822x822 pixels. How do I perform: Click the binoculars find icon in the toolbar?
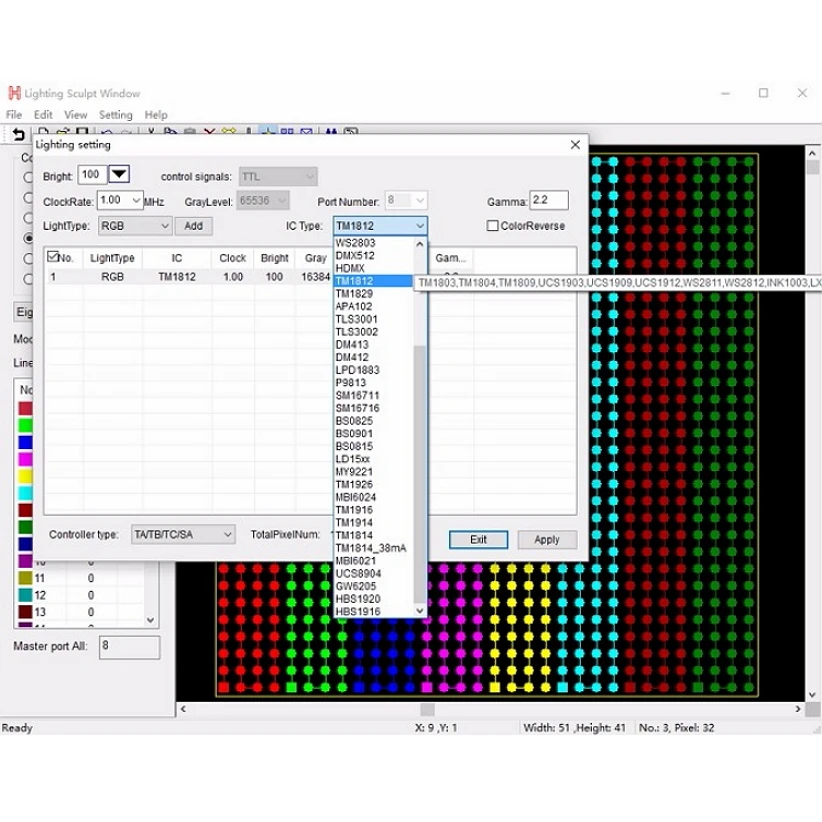[331, 131]
